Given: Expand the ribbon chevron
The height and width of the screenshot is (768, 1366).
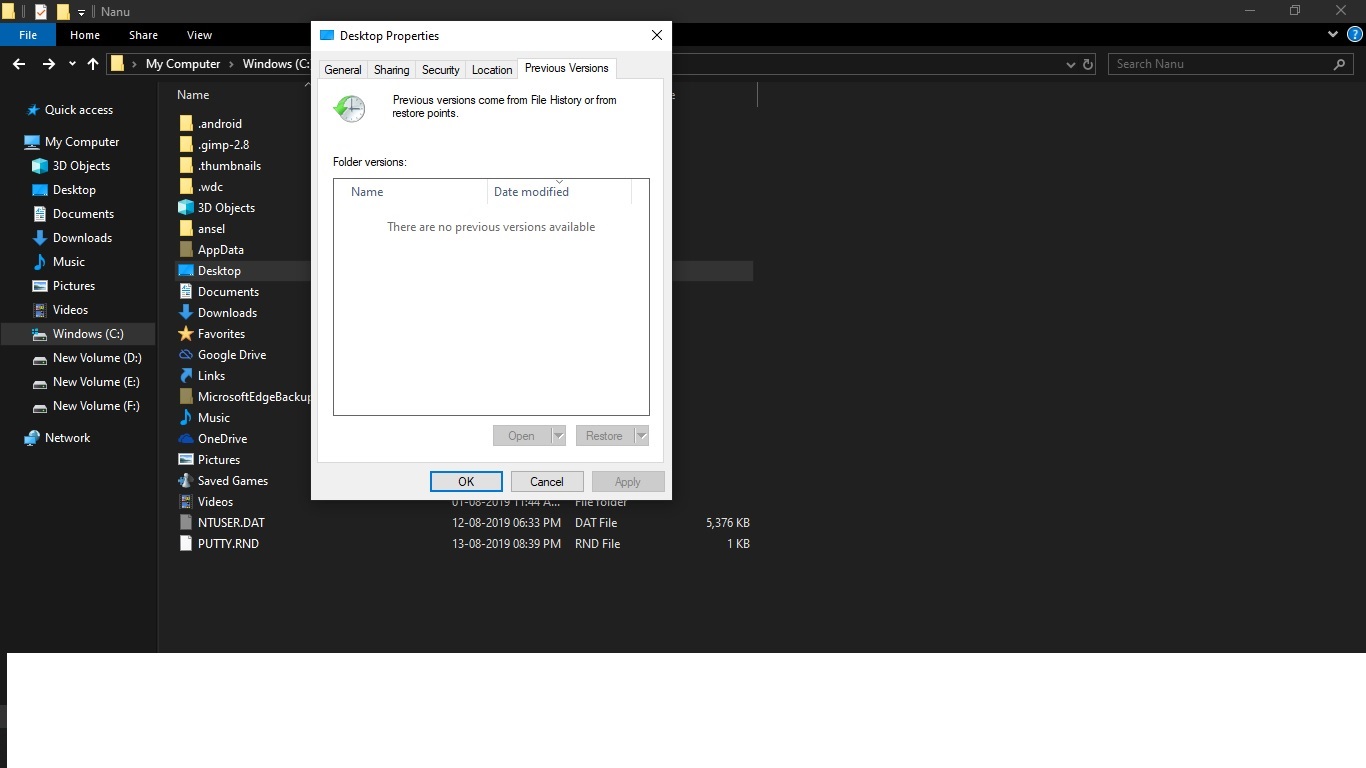Looking at the screenshot, I should (1332, 35).
